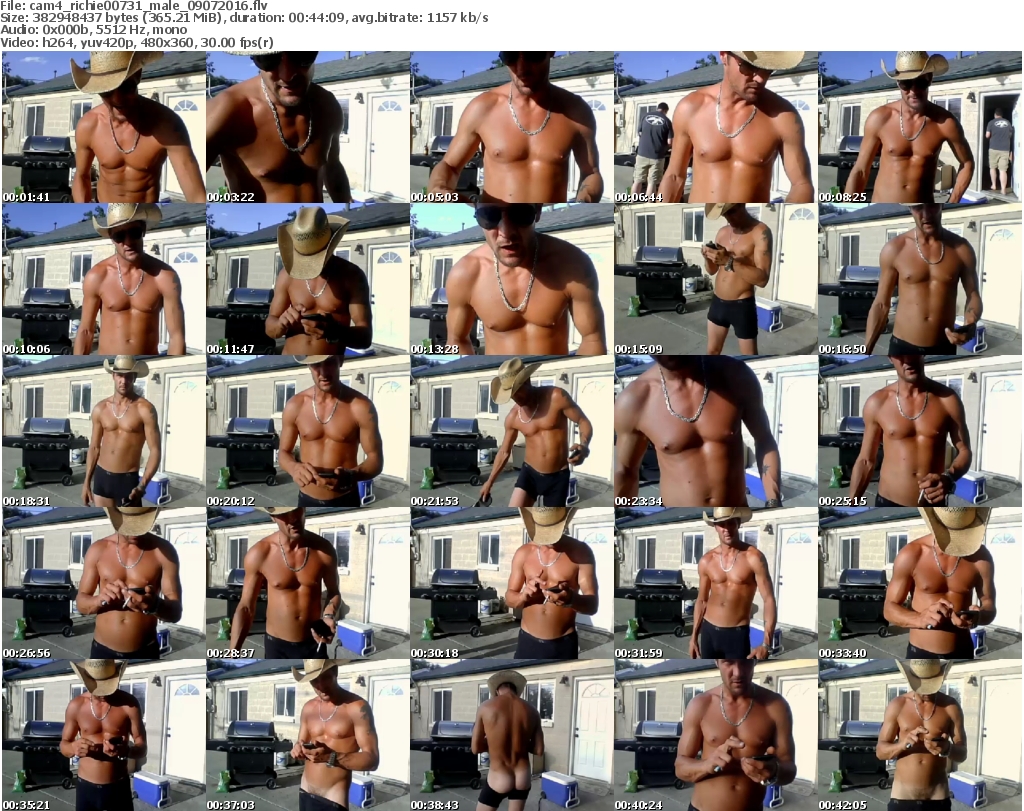Viewport: 1024px width, 811px height.
Task: Select the thumbnail stamped 00:05:03
Action: (x=511, y=127)
